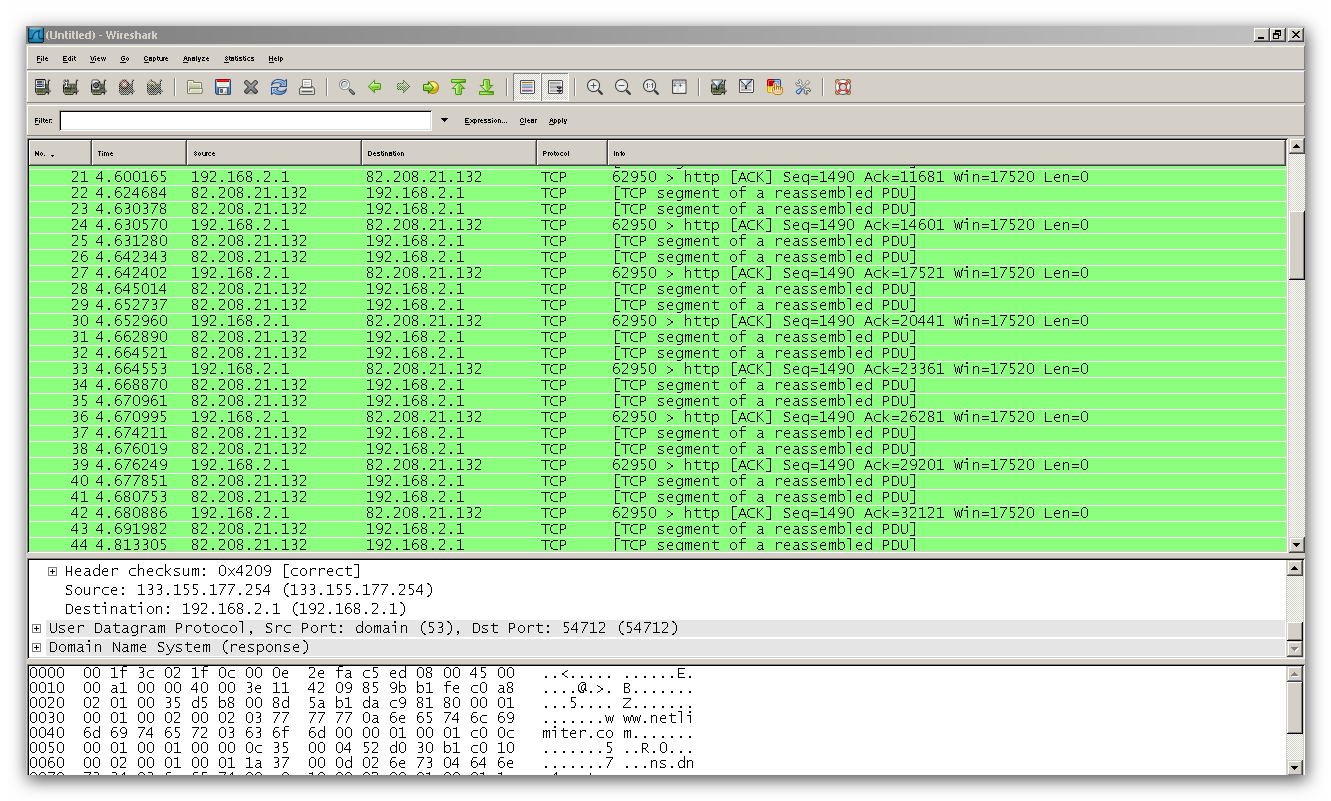
Task: Restart the running live capture
Action: pyautogui.click(x=154, y=87)
